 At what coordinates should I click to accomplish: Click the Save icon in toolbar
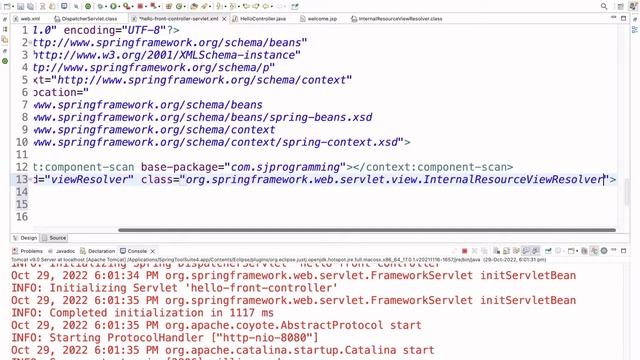click(20, 7)
